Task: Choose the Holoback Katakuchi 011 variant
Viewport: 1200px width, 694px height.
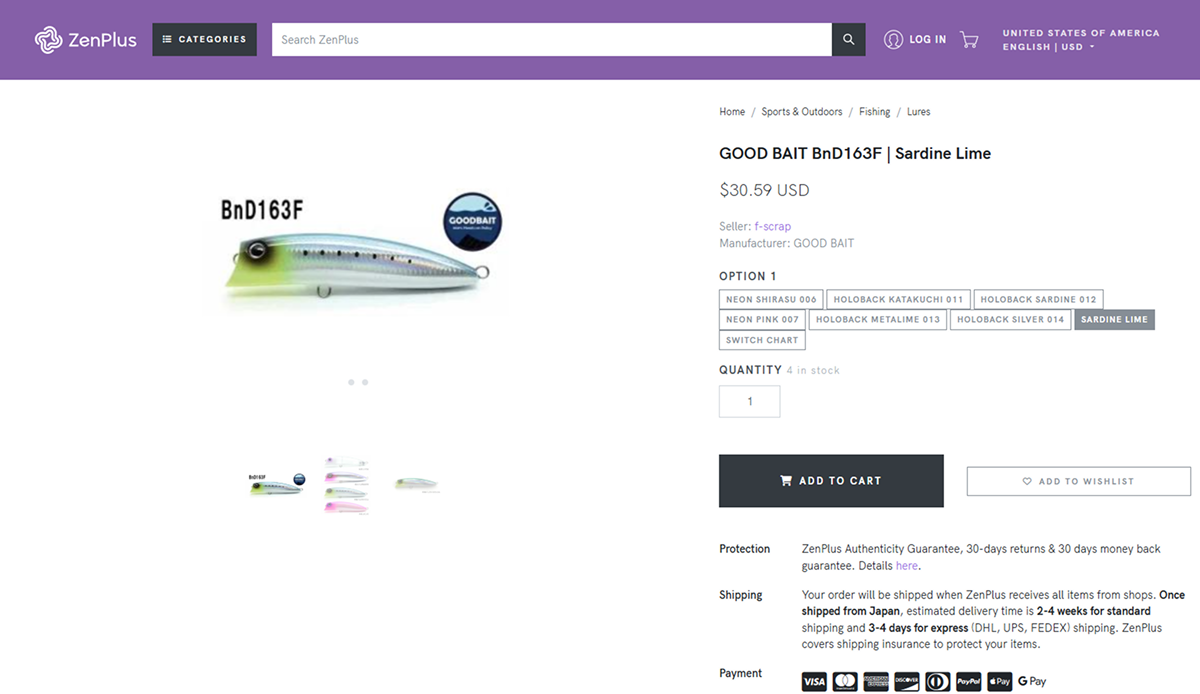Action: [898, 299]
